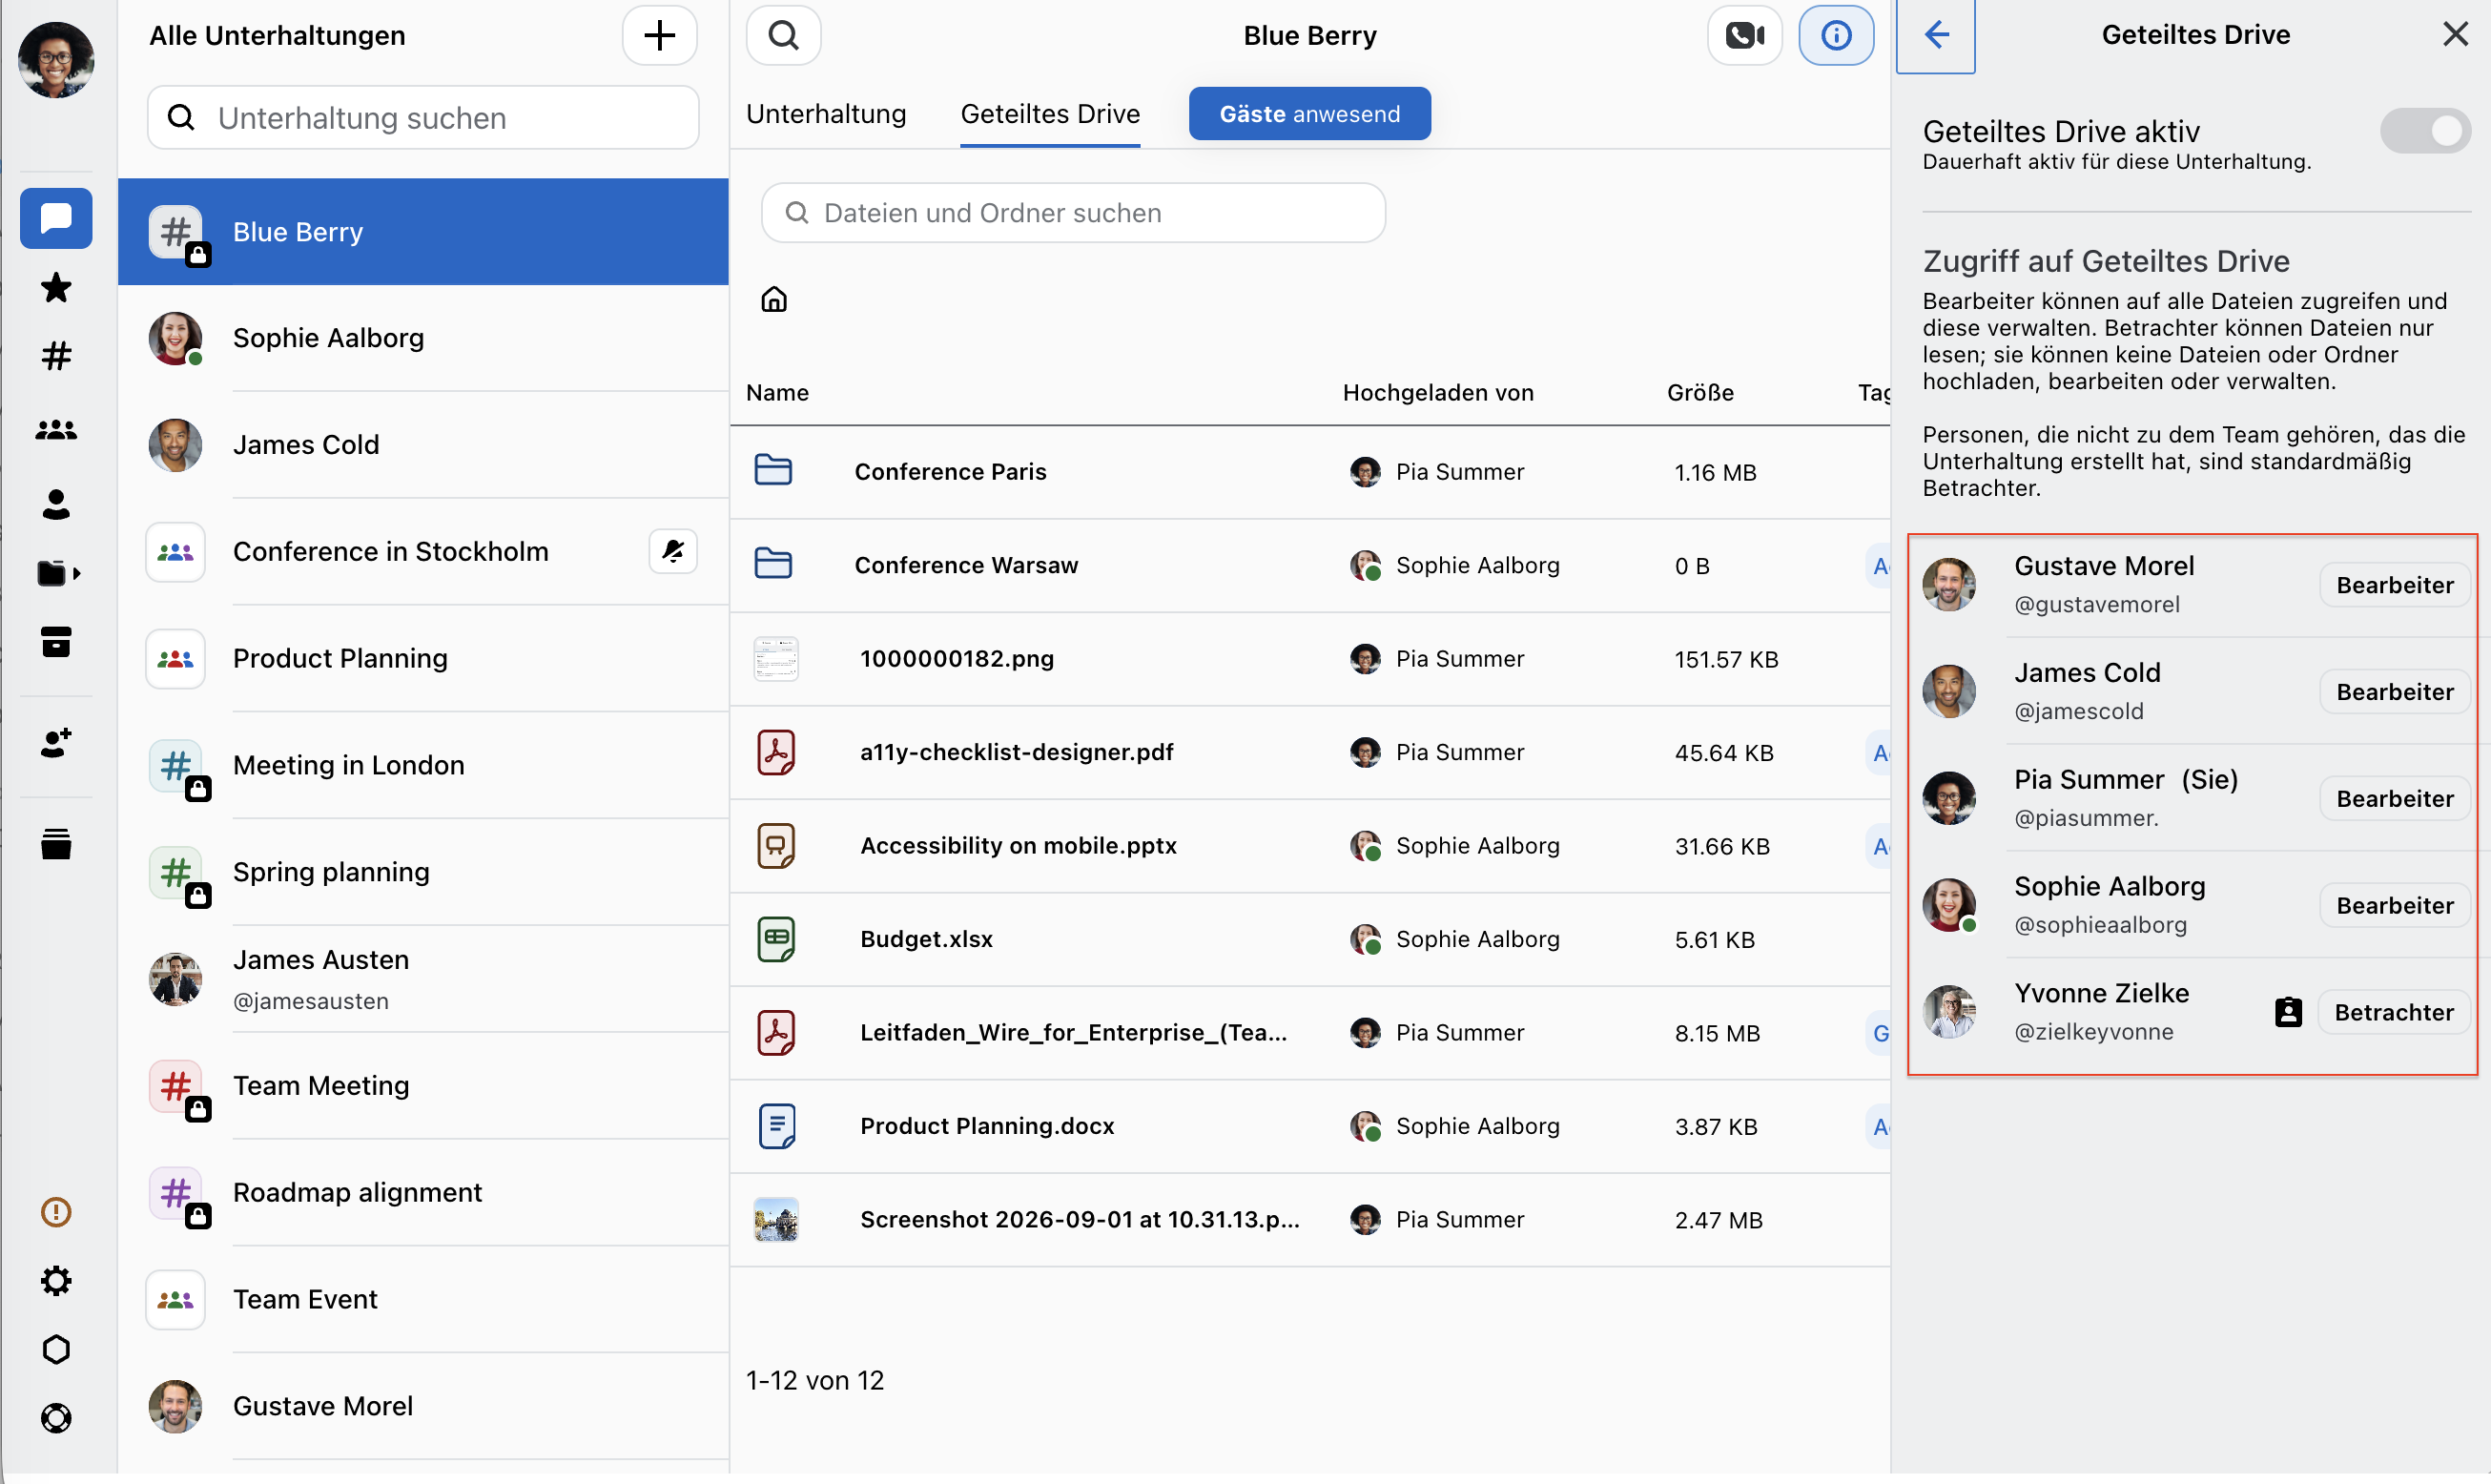Create a new conversation with plus button
Viewport: 2491px width, 1484px height.
pyautogui.click(x=659, y=35)
